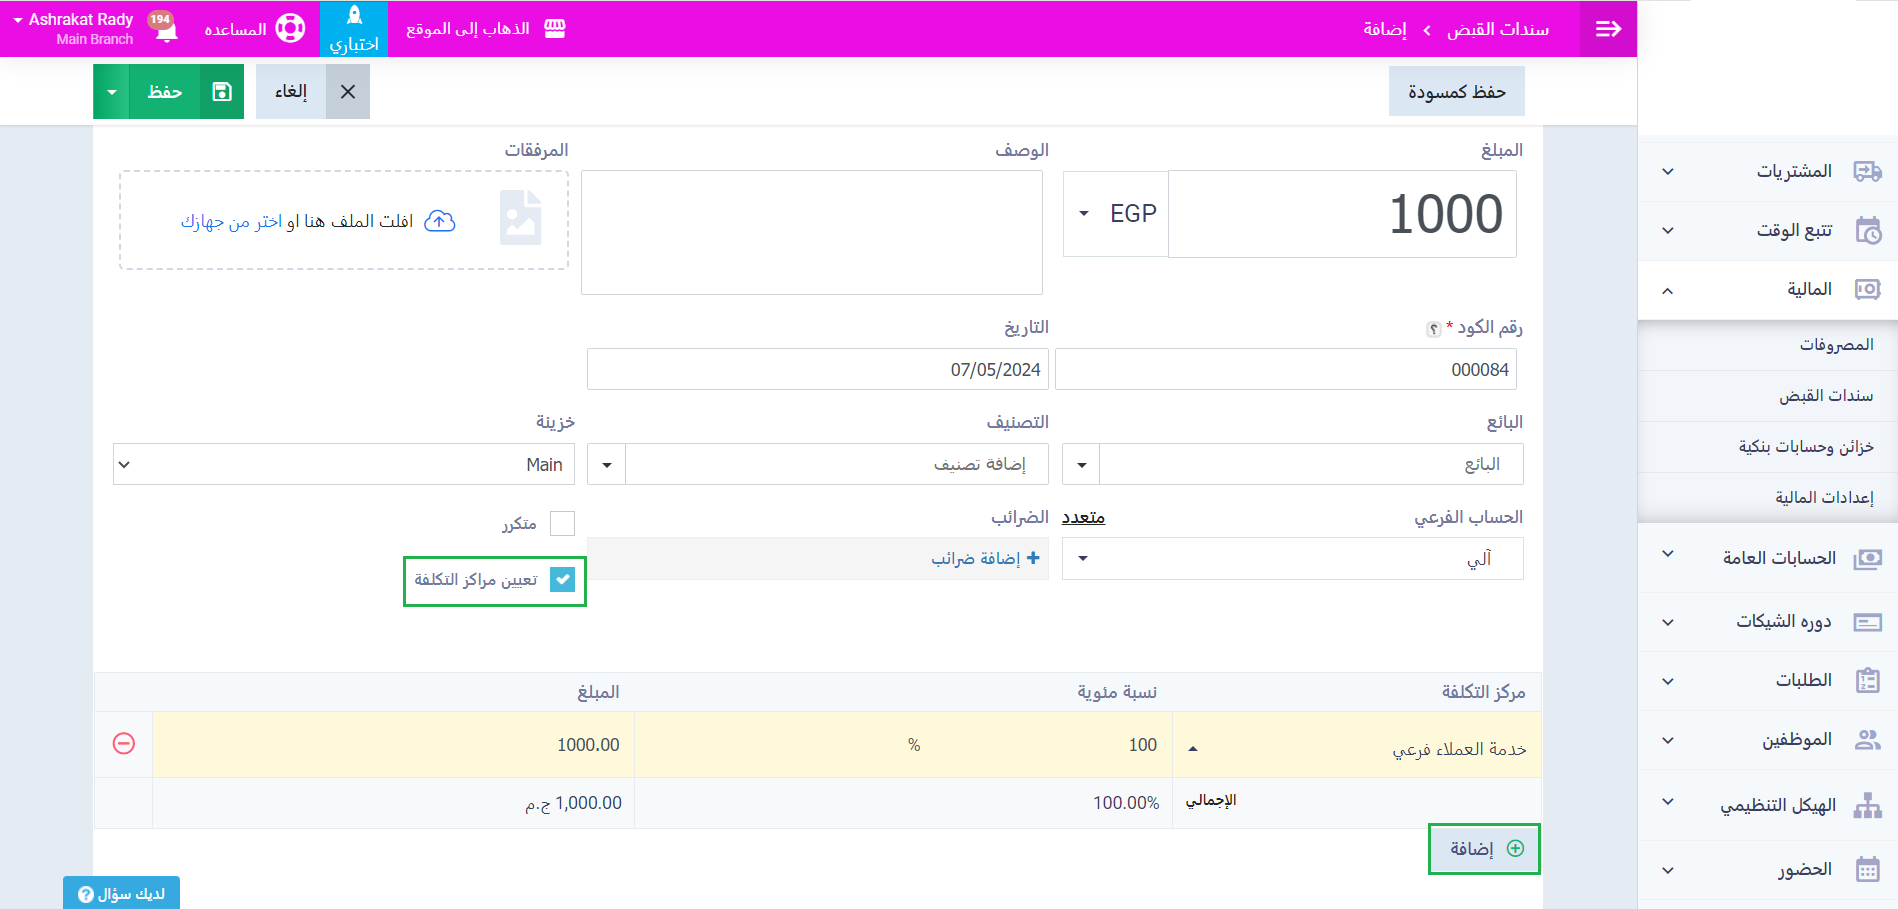
Task: Click the add taxes link
Action: coord(985,558)
